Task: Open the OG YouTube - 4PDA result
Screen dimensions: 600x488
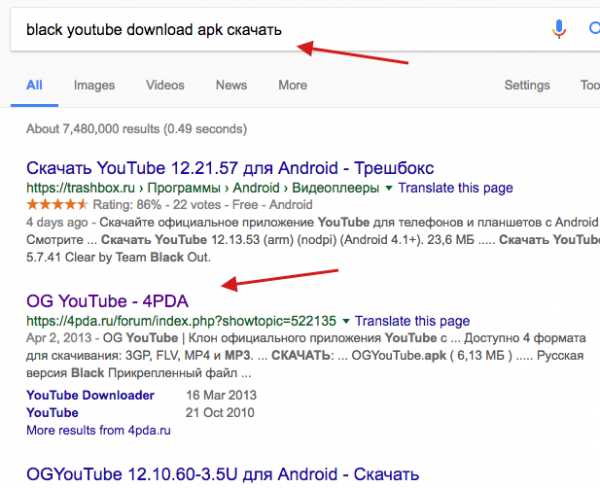Action: click(107, 301)
